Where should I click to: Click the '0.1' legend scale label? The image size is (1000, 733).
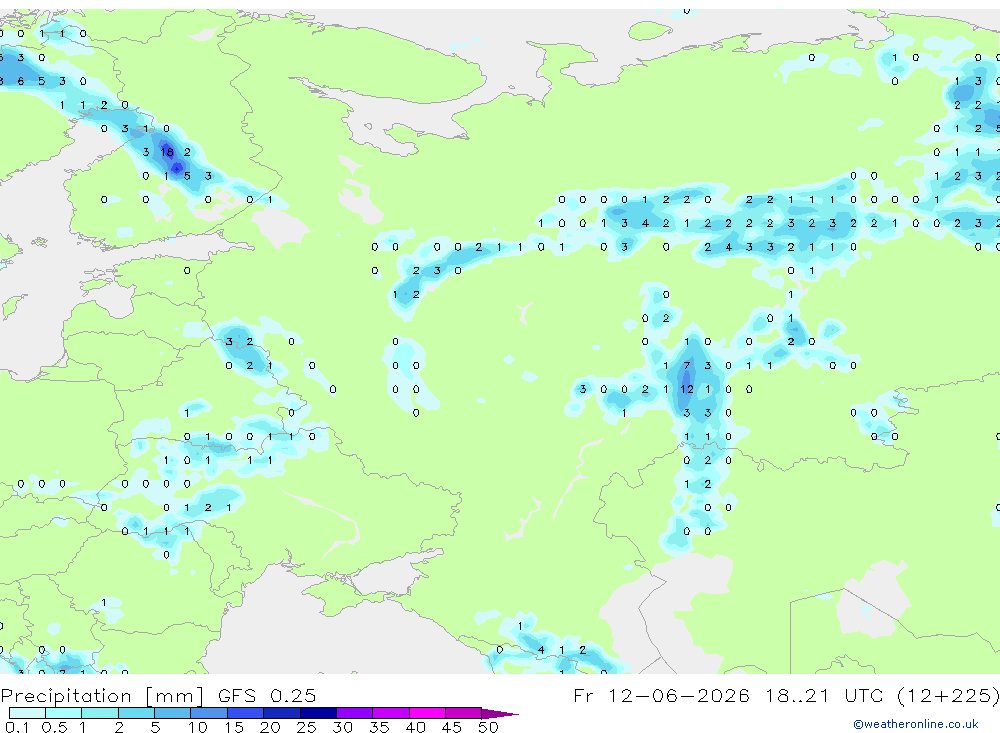[x=16, y=727]
